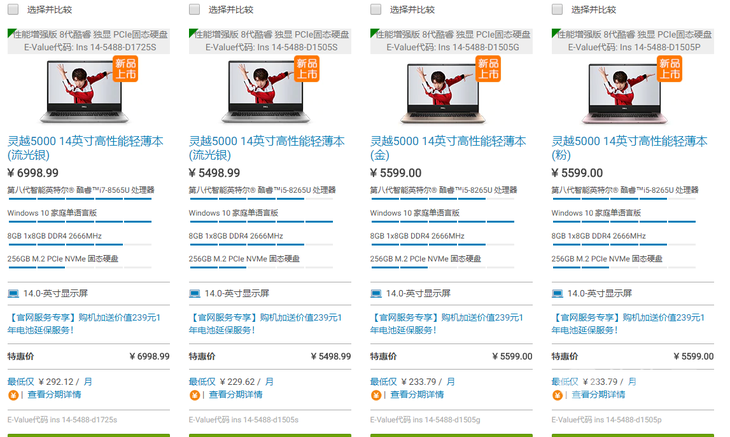Click display icon beside 14.0-英寸显示屏 for D1725S
This screenshot has height=437, width=730.
tap(13, 294)
